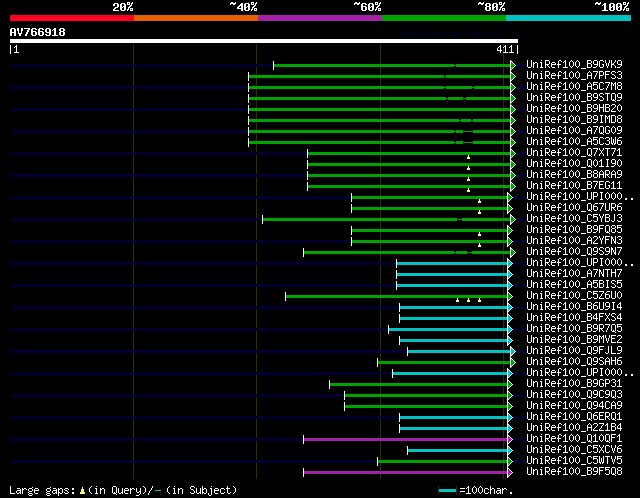The height and width of the screenshot is (498, 640).
Task: Click the cyan arrowhead on the Q9FJL9 row
Action: pos(513,352)
